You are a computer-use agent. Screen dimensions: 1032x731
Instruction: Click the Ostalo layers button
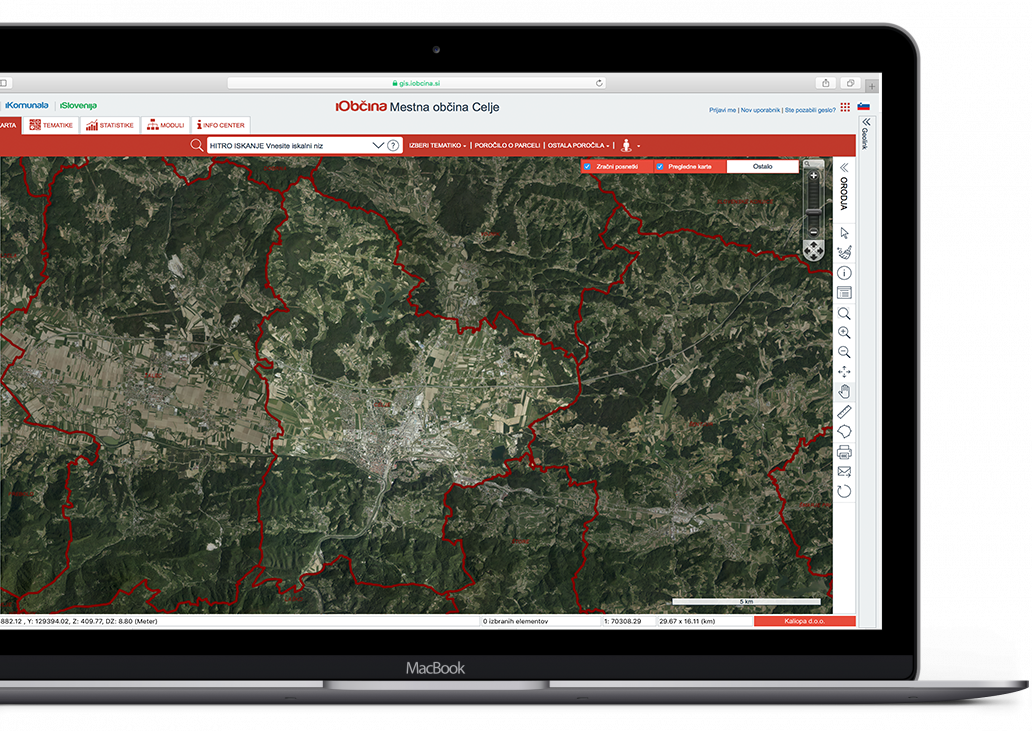[x=762, y=167]
